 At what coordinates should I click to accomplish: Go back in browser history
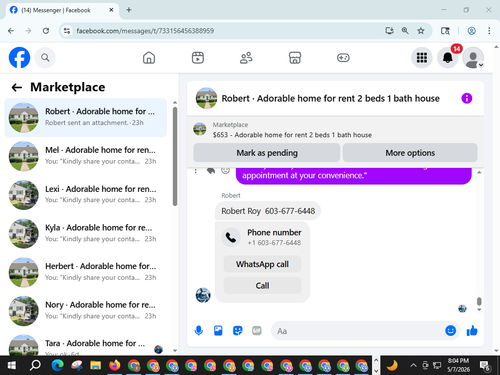(11, 31)
